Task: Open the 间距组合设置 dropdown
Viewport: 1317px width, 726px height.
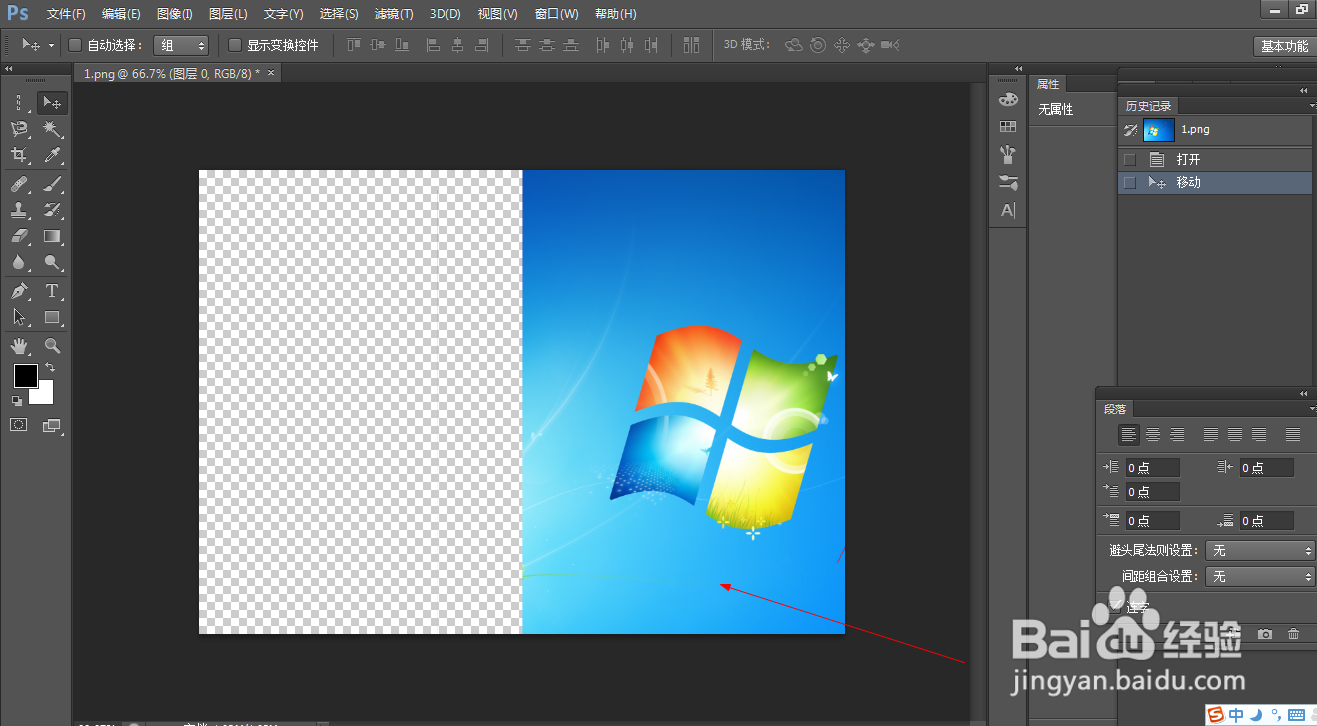Action: [1260, 577]
